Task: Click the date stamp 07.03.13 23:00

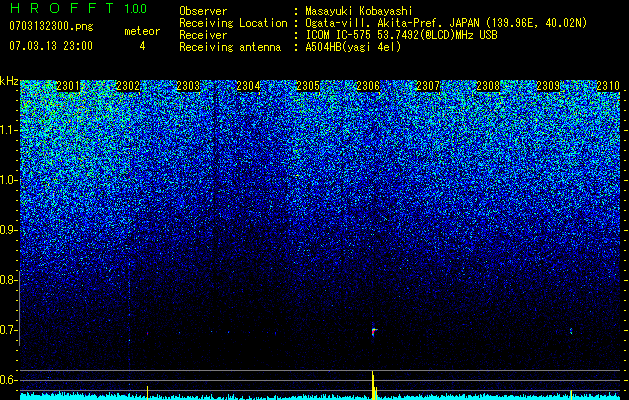Action: pyautogui.click(x=51, y=46)
